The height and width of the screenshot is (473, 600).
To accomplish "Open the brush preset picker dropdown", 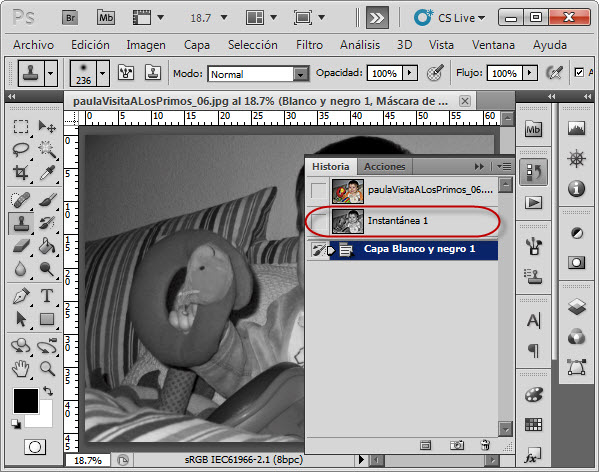I will pos(102,73).
